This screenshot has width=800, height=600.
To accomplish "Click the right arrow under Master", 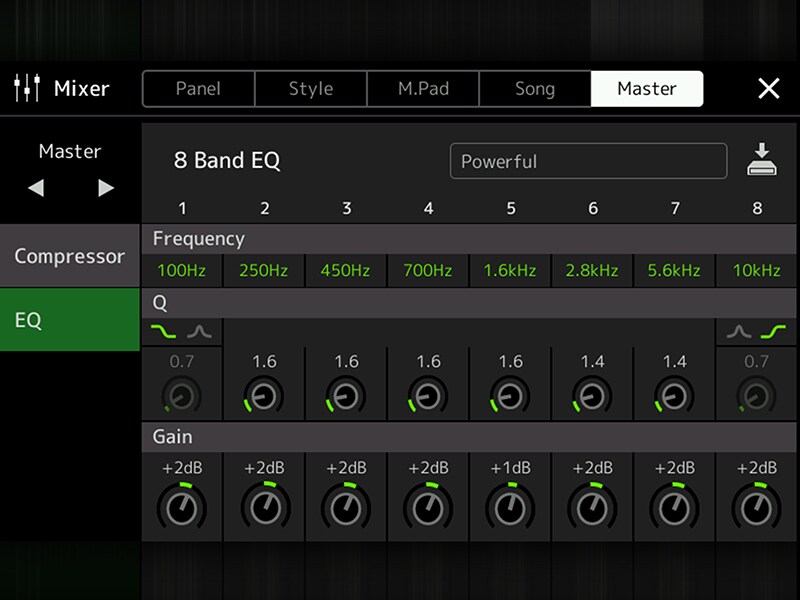I will click(104, 187).
